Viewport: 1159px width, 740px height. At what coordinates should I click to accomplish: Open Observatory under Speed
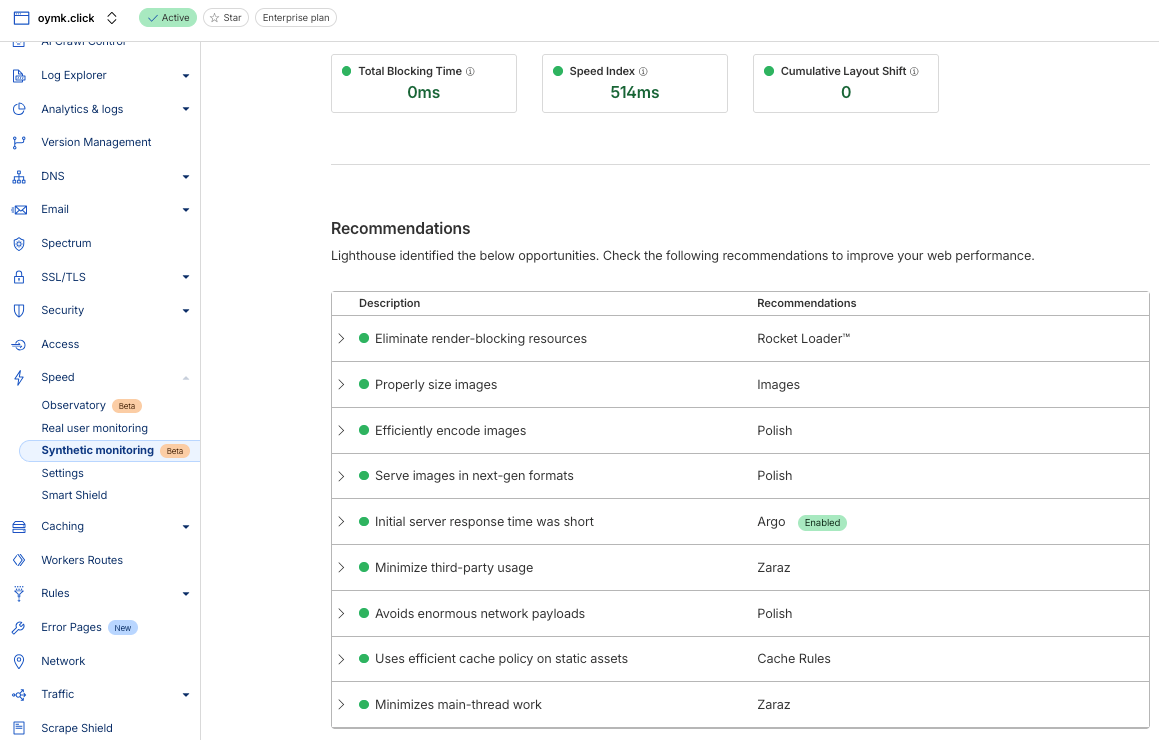tap(73, 405)
